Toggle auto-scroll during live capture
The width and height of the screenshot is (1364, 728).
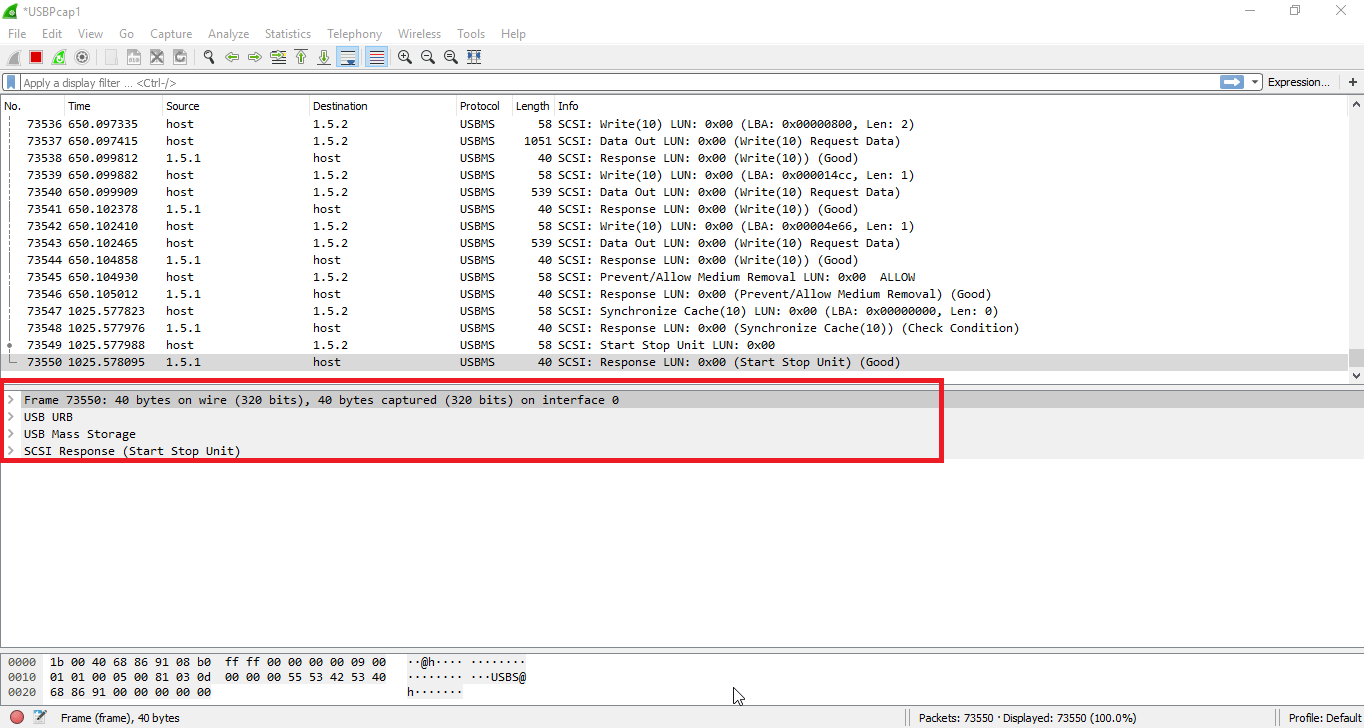click(347, 57)
